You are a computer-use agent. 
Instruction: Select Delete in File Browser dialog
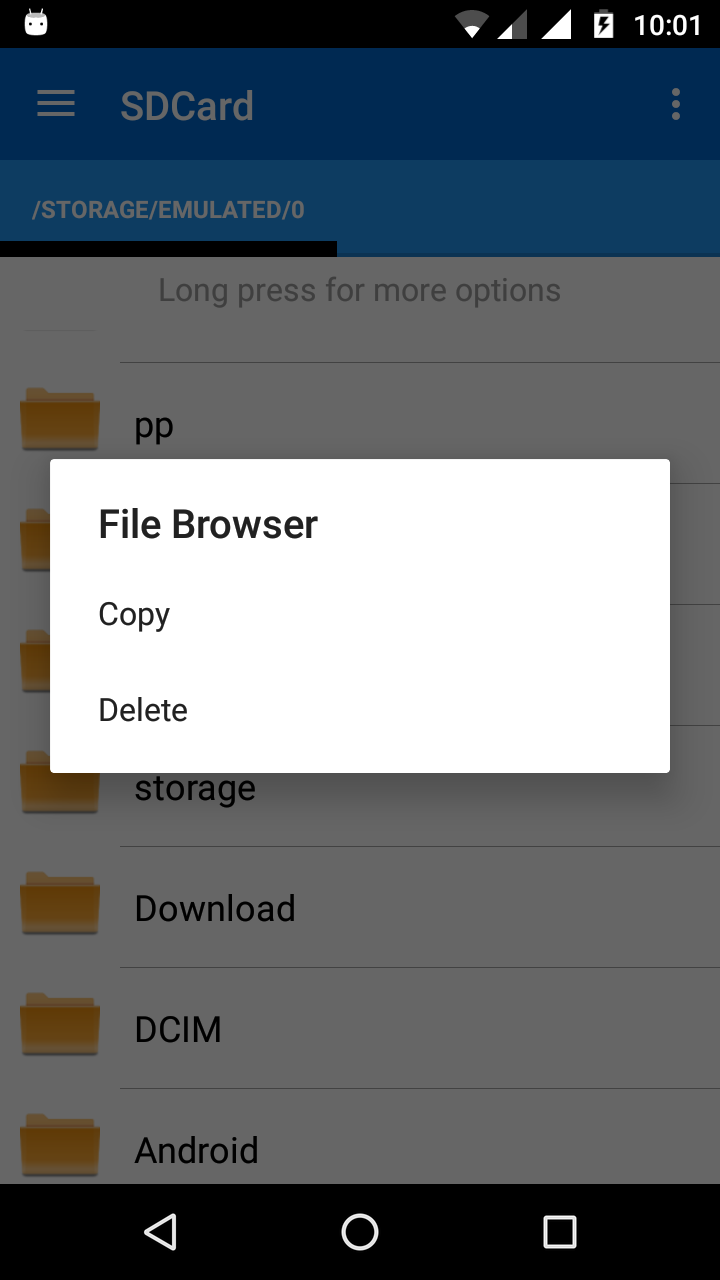pos(360,710)
